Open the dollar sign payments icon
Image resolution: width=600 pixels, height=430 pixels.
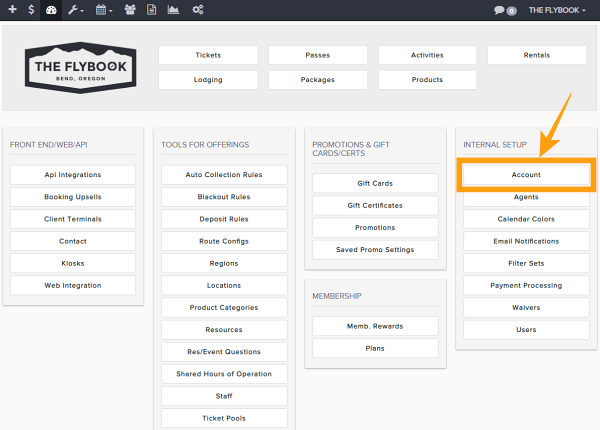point(31,9)
